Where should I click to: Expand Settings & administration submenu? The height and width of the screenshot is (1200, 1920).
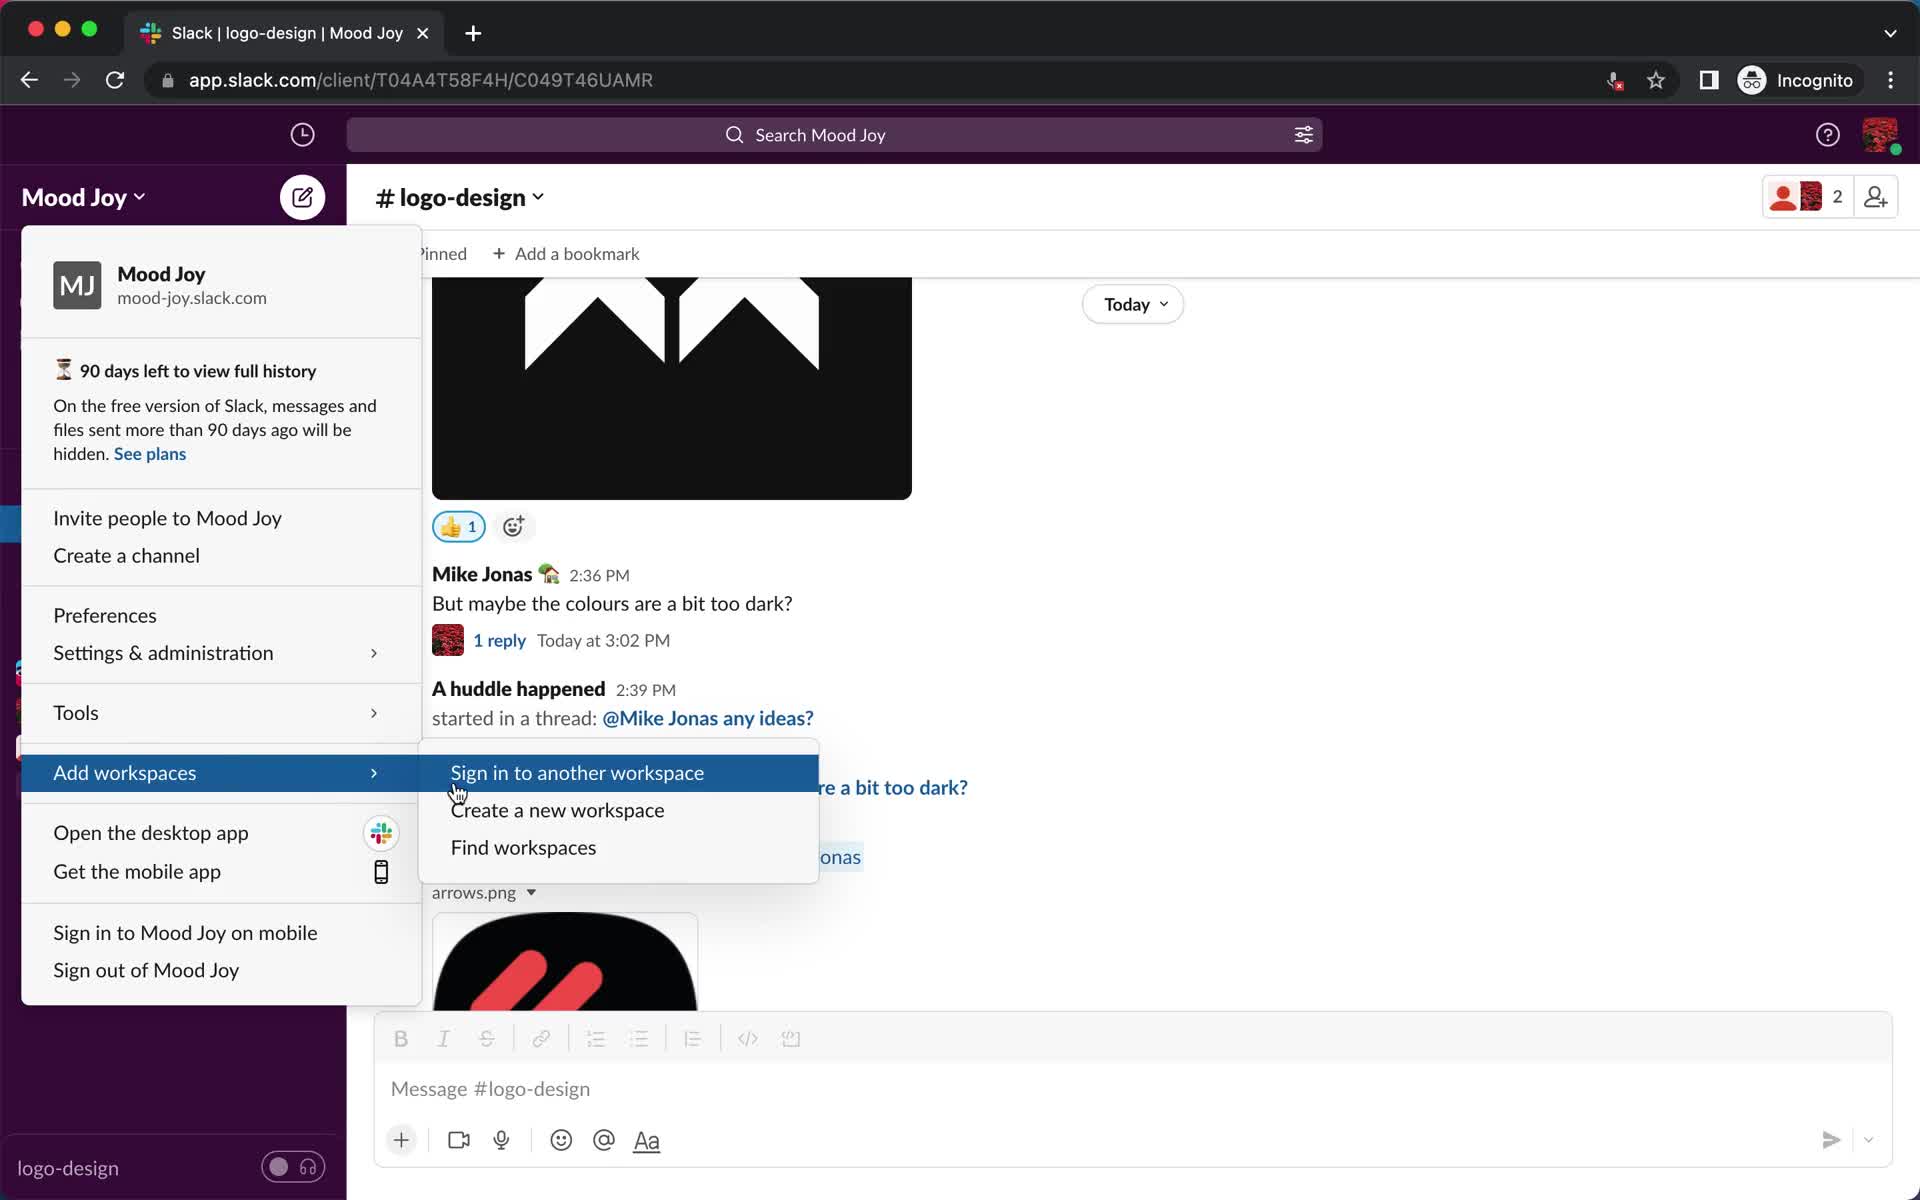221,653
